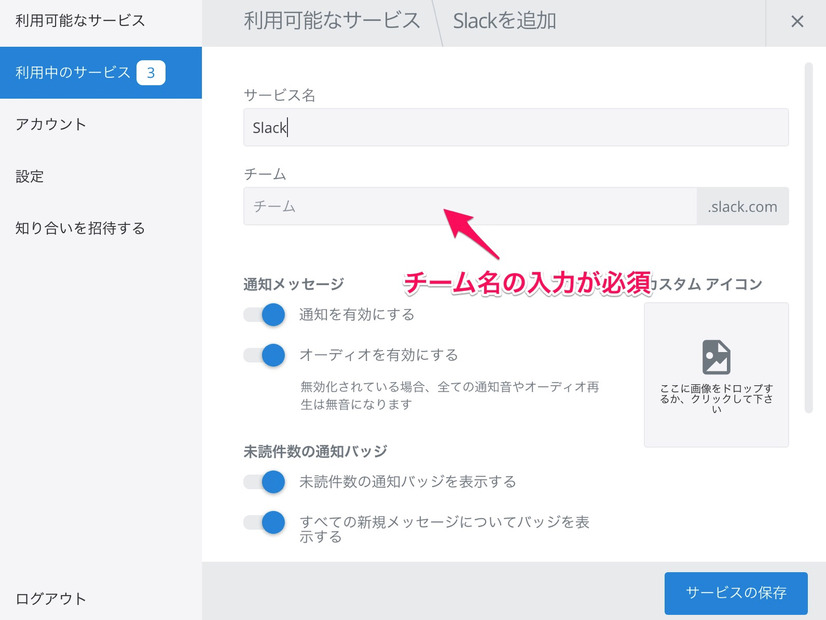Click the Slackを追加 breadcrumb title

point(504,21)
